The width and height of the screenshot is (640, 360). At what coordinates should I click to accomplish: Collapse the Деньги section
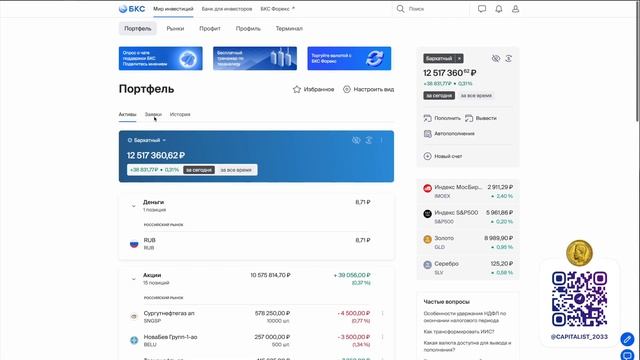coord(133,206)
